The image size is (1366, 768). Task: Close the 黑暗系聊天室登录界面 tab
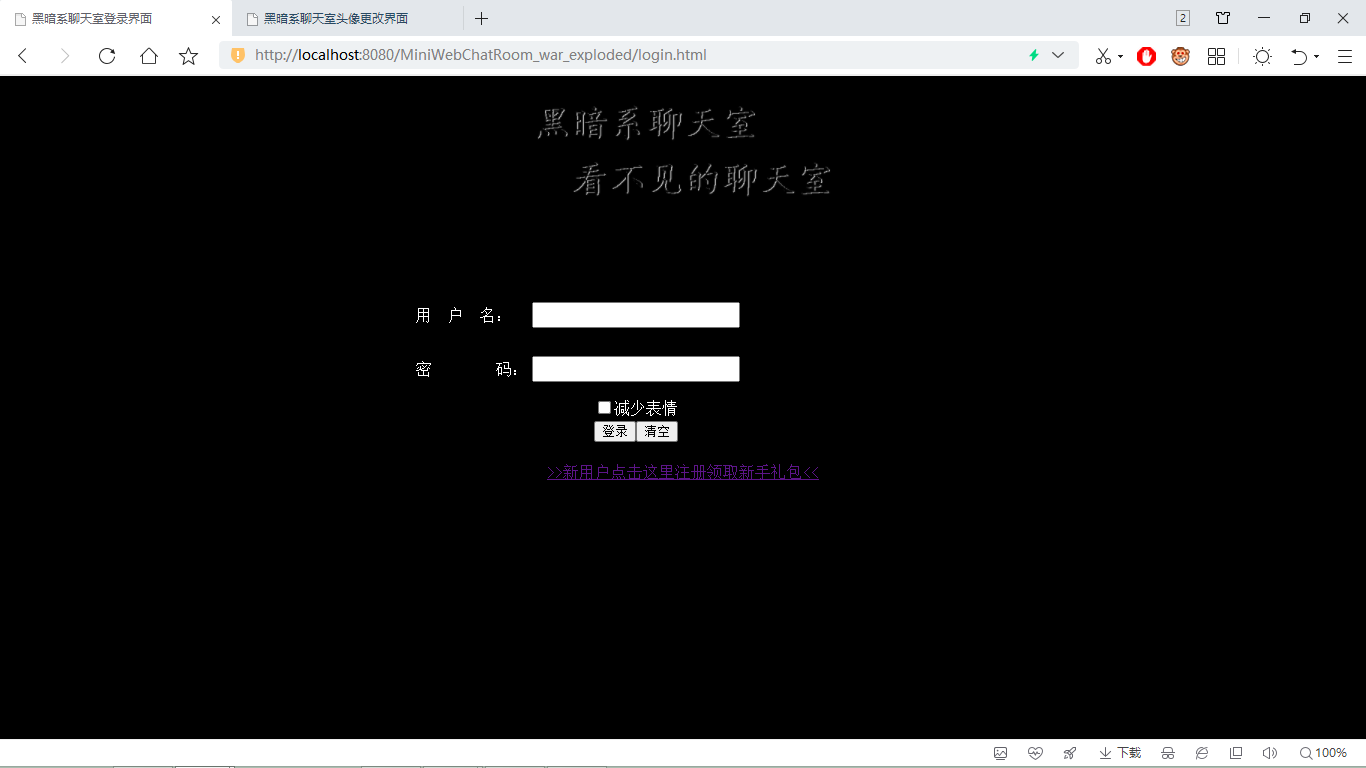tap(216, 19)
